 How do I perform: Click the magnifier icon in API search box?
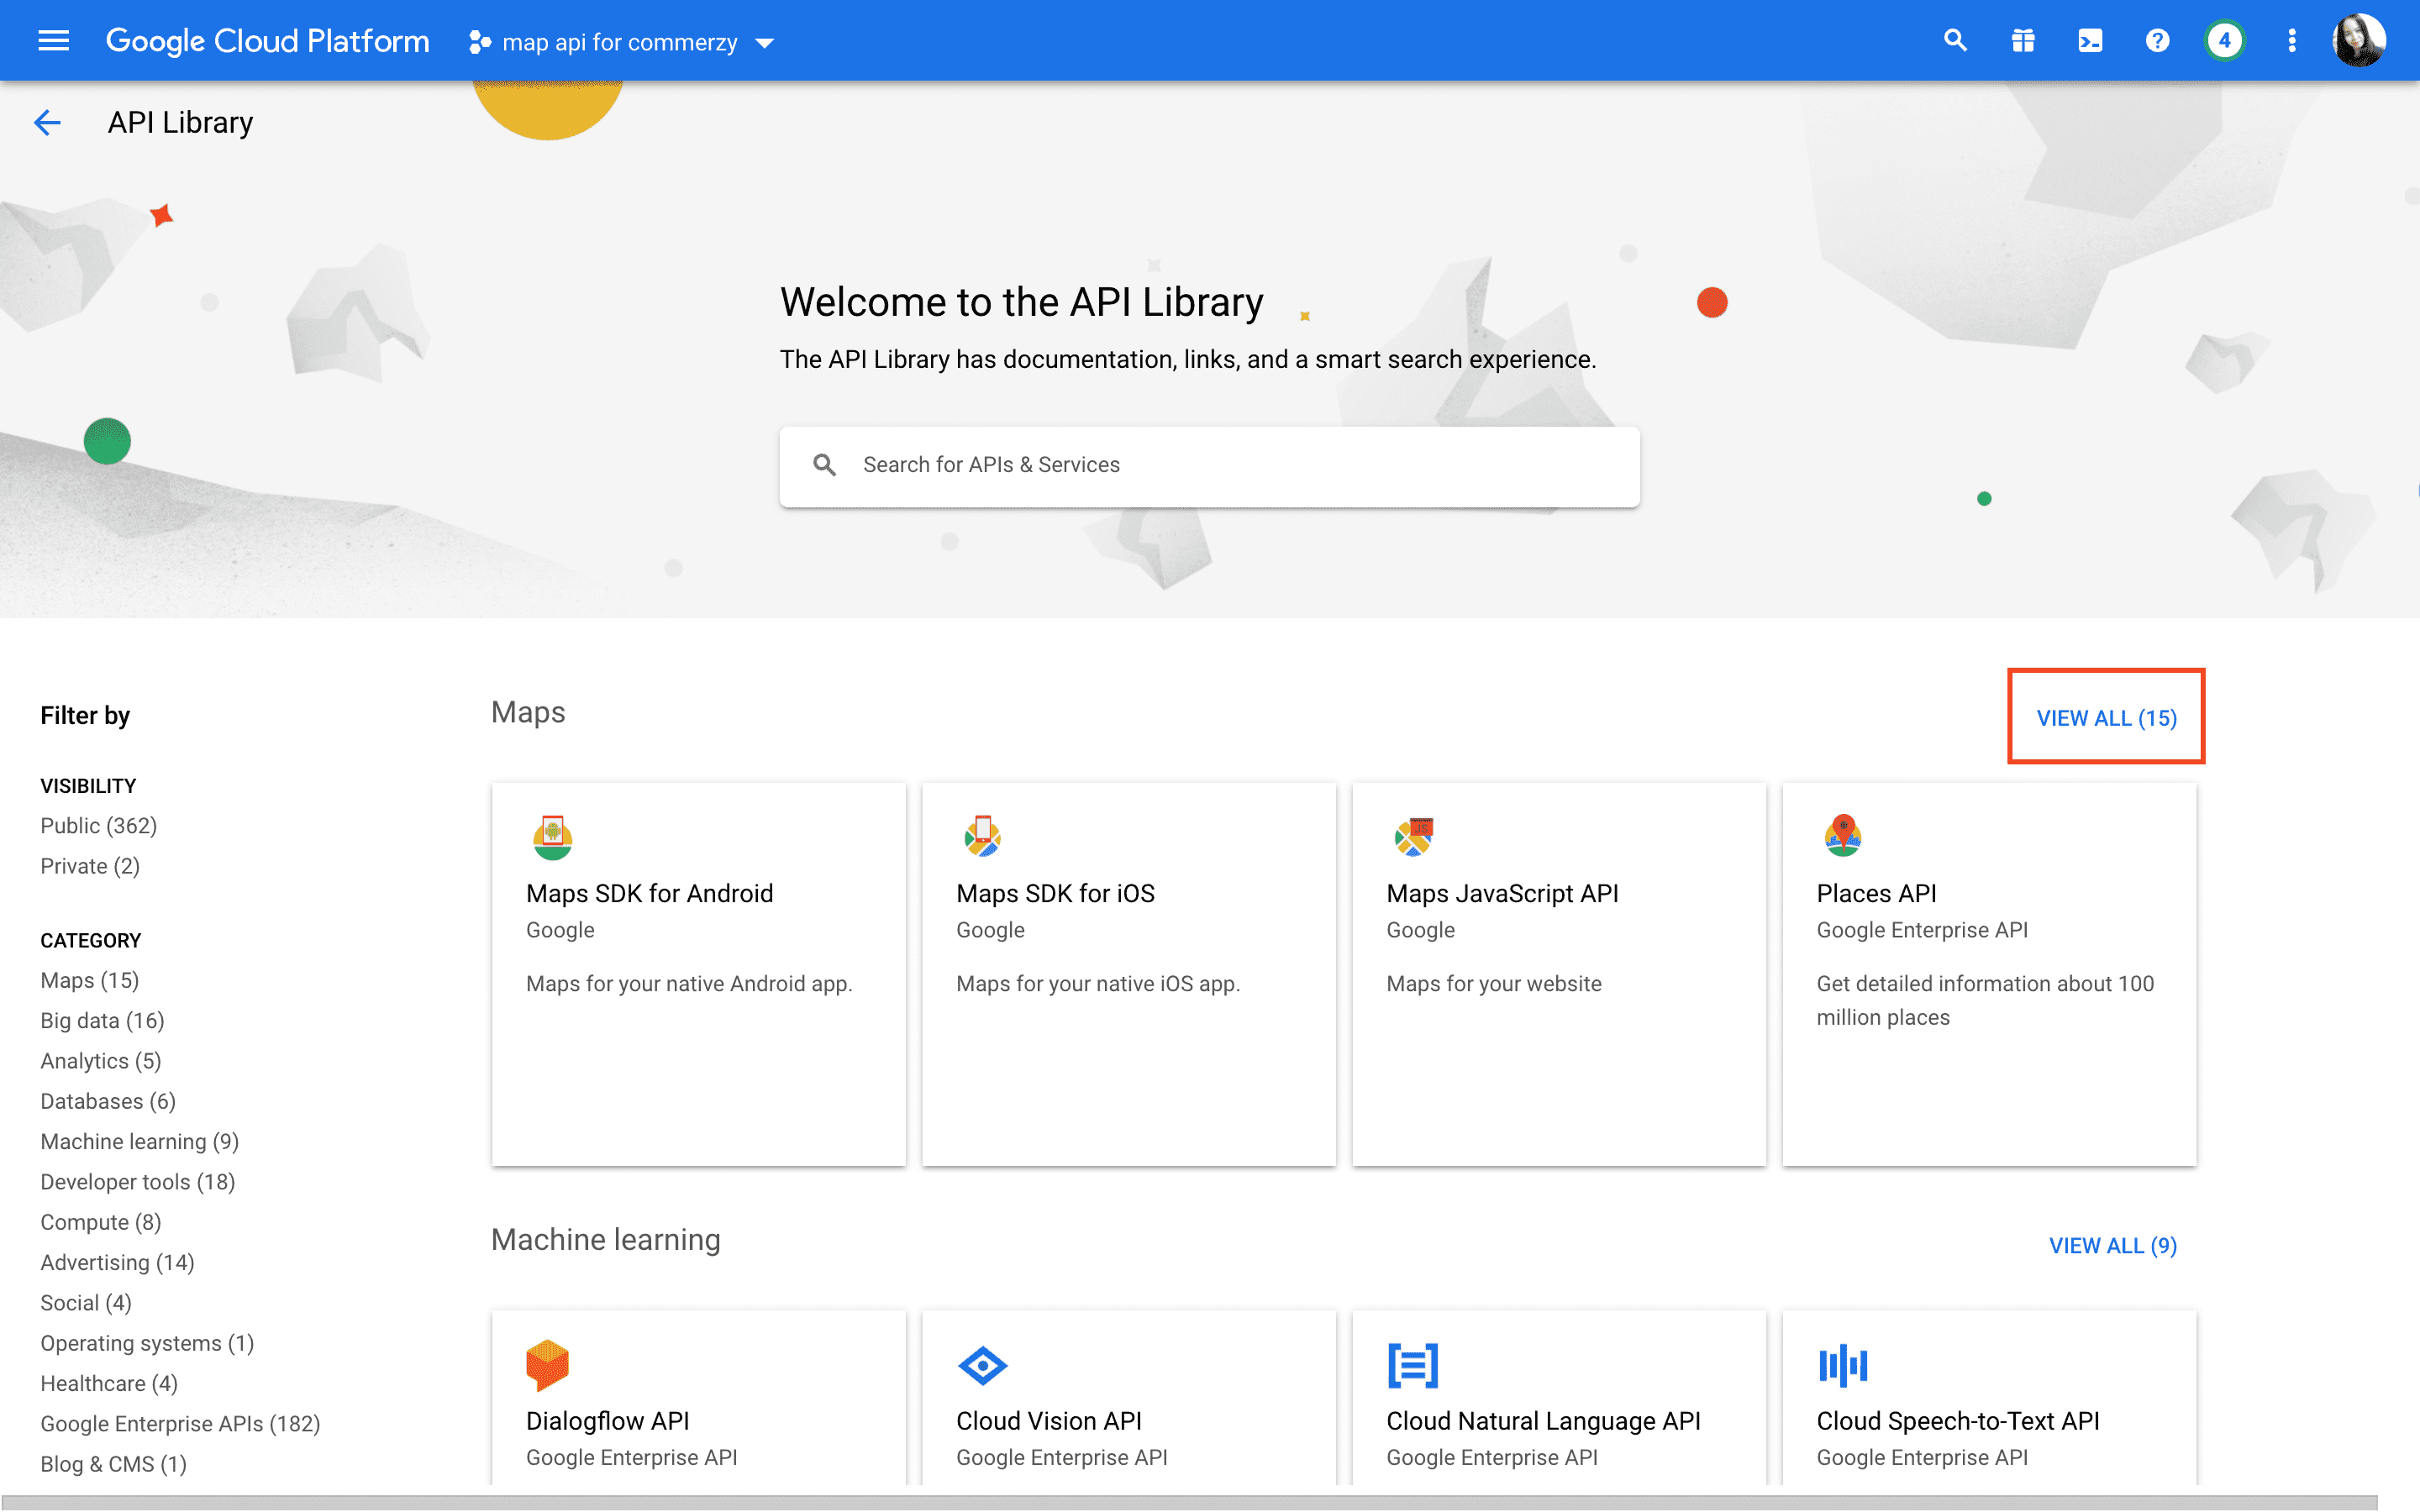coord(824,465)
